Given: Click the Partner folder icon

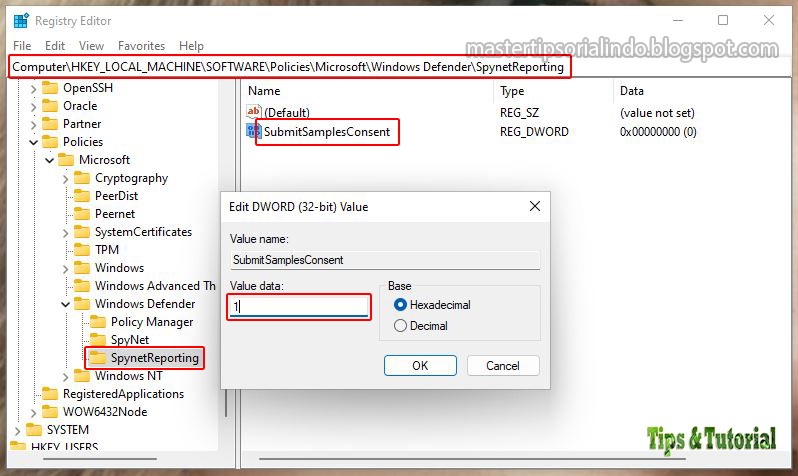Looking at the screenshot, I should point(49,124).
